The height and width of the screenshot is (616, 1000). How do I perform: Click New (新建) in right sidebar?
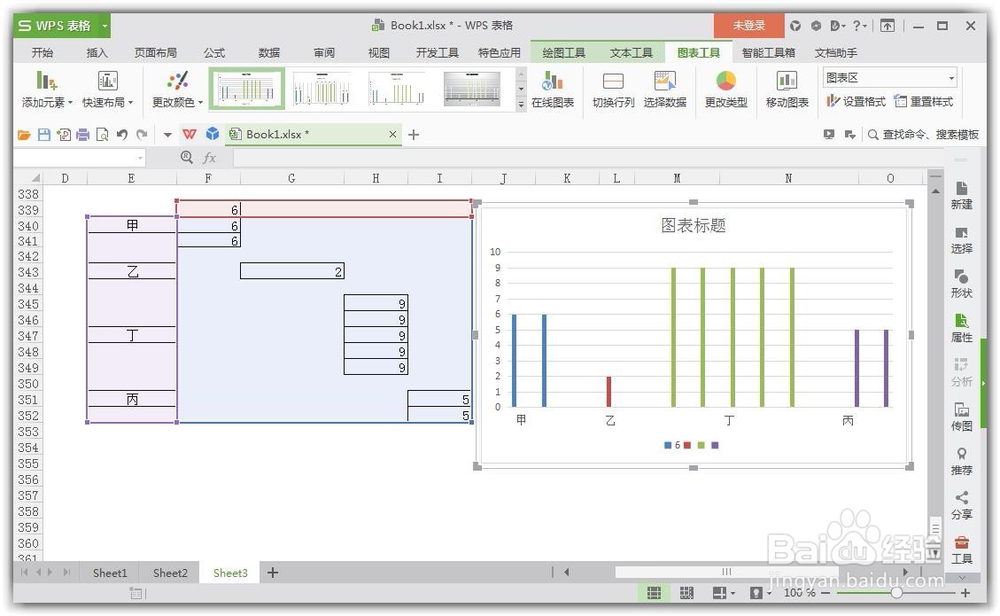click(961, 195)
